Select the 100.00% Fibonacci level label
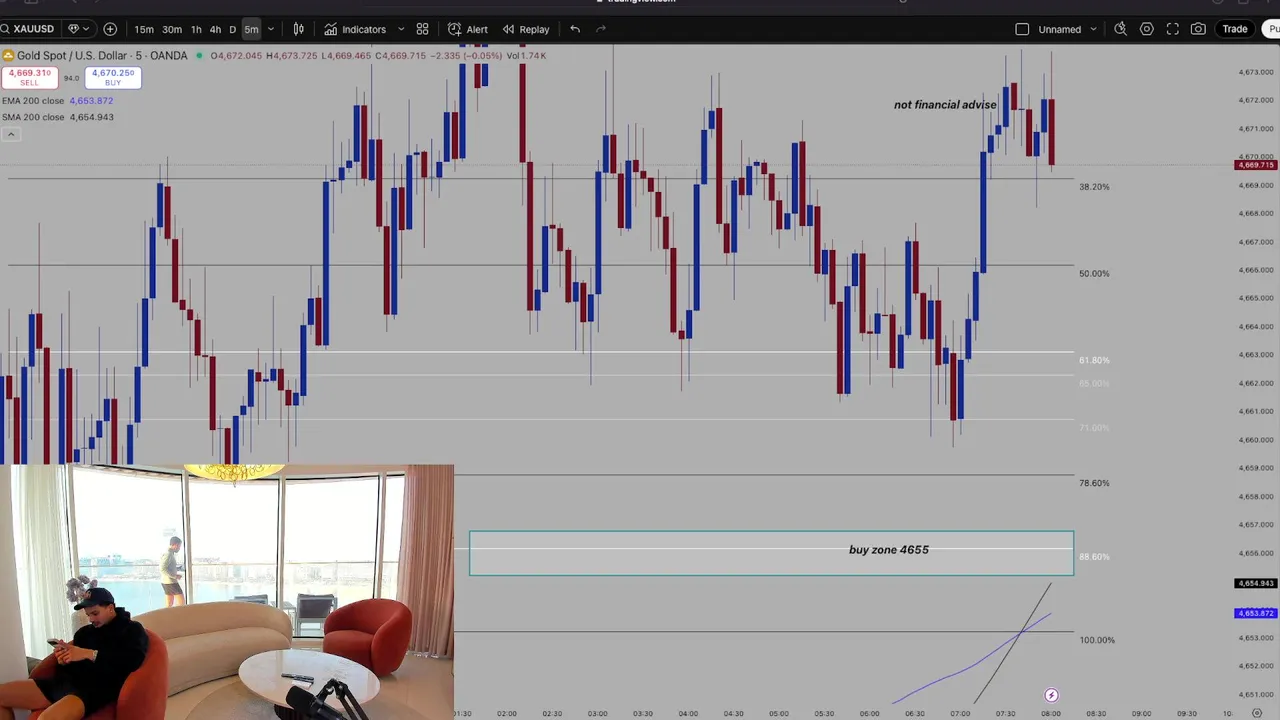This screenshot has width=1280, height=720. tap(1097, 640)
